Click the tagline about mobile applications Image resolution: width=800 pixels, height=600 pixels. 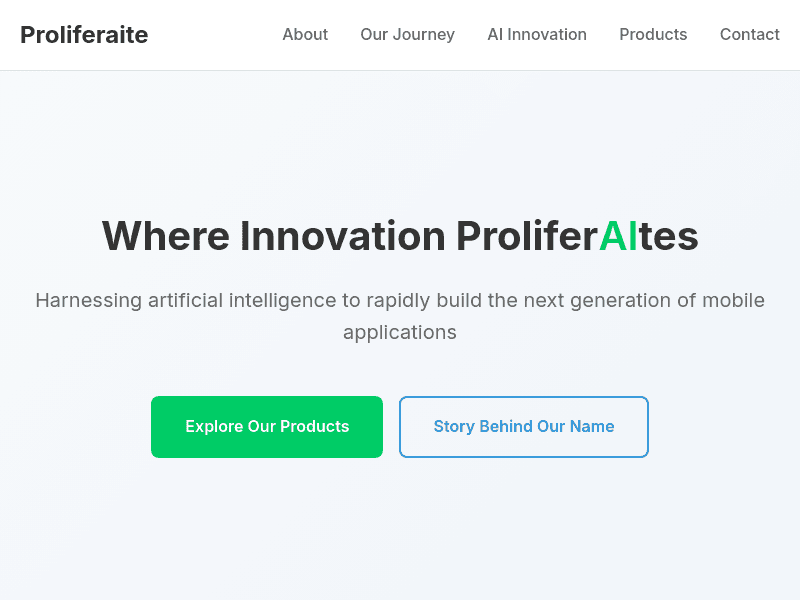(400, 316)
